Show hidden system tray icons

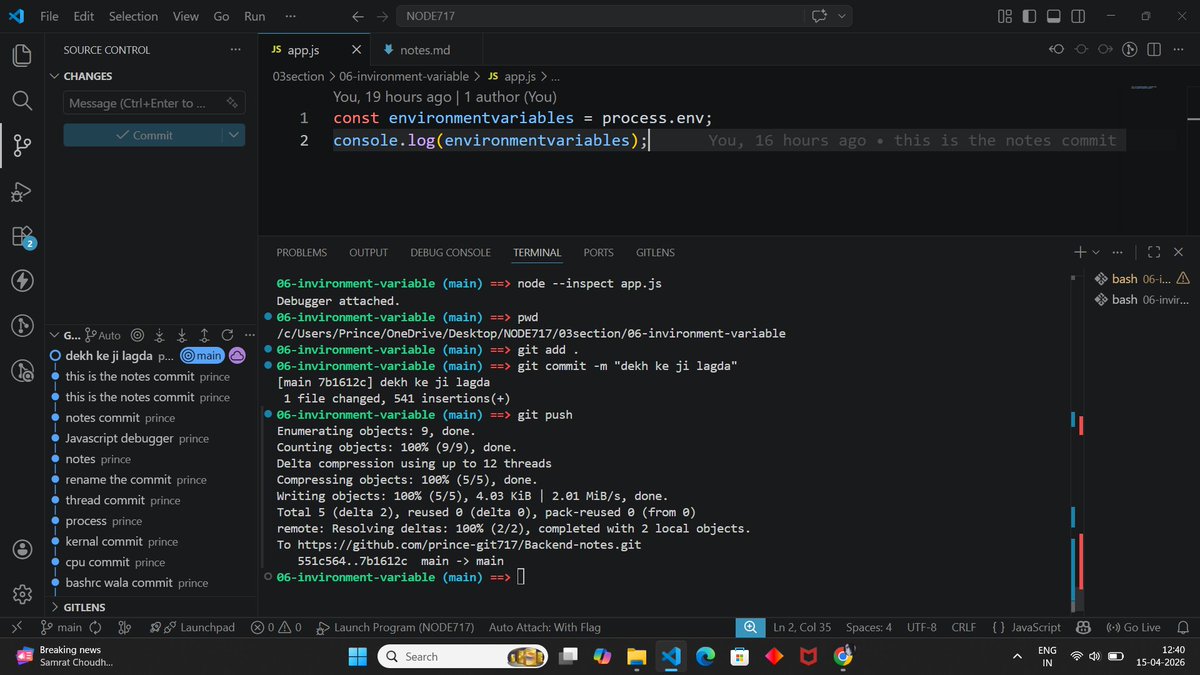(x=1017, y=656)
